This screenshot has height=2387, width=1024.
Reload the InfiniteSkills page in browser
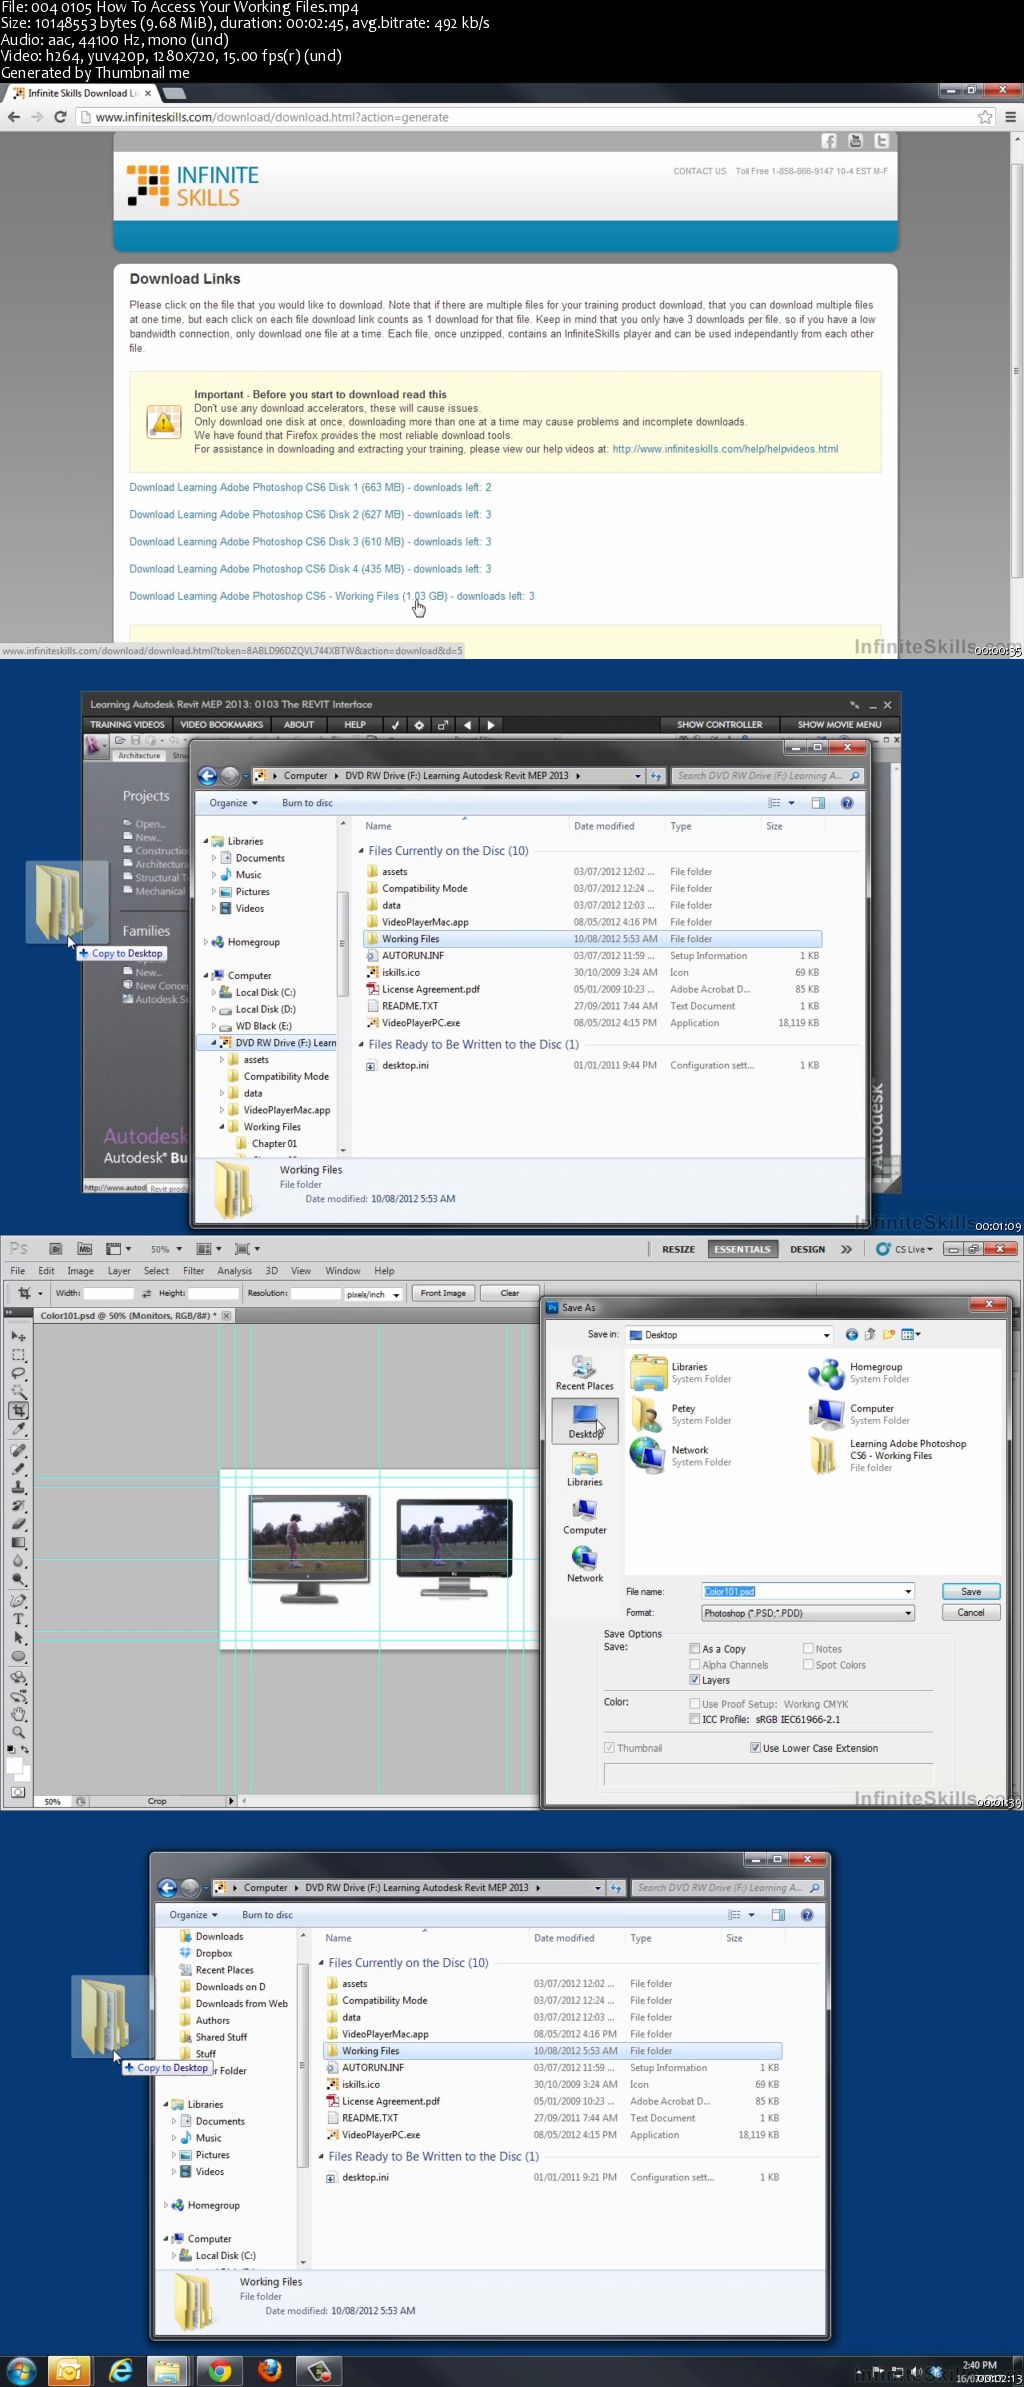pos(60,117)
